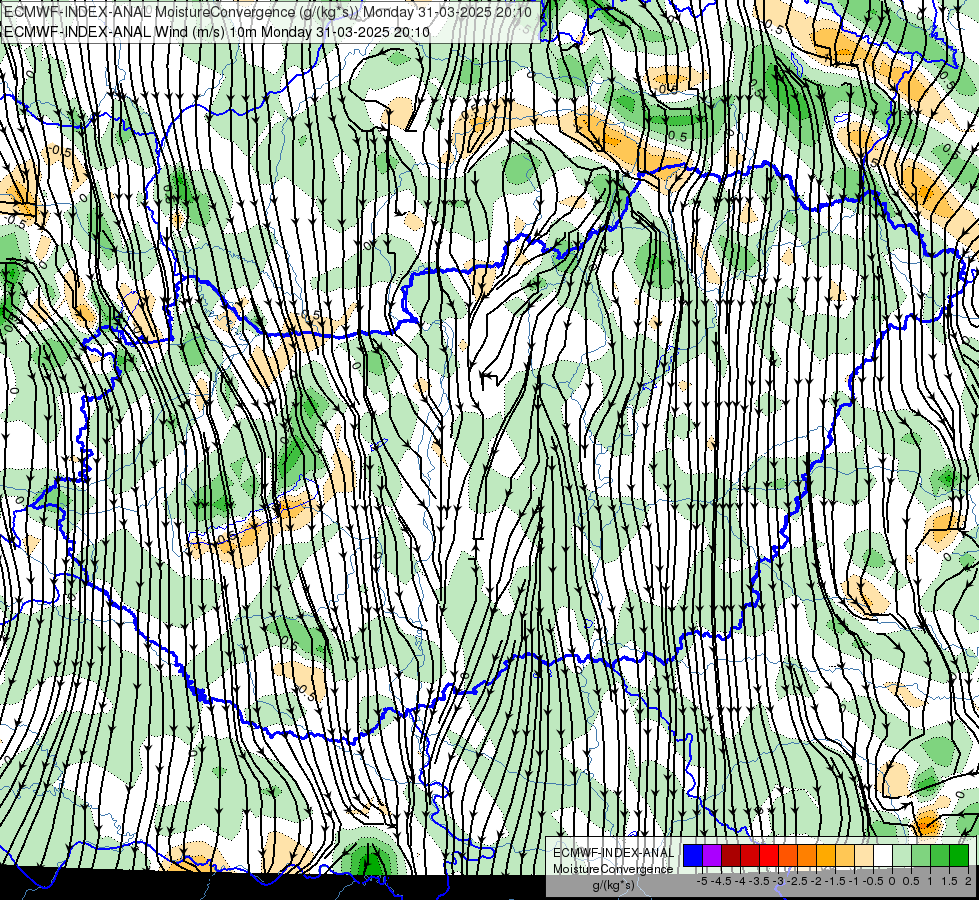Viewport: 979px width, 900px height.
Task: Click the amber swatch between -2 and -1.5
Action: [x=826, y=856]
